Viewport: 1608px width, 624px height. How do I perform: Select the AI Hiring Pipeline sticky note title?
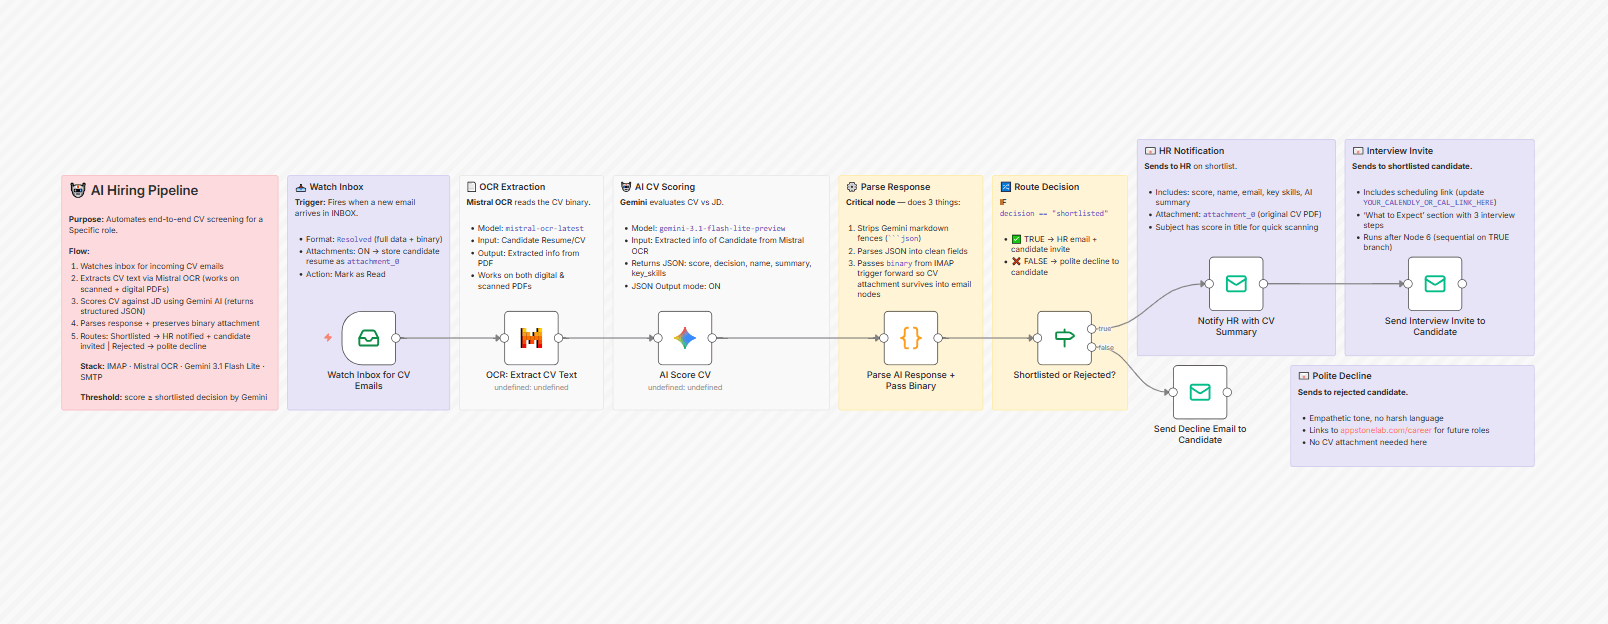[x=144, y=190]
